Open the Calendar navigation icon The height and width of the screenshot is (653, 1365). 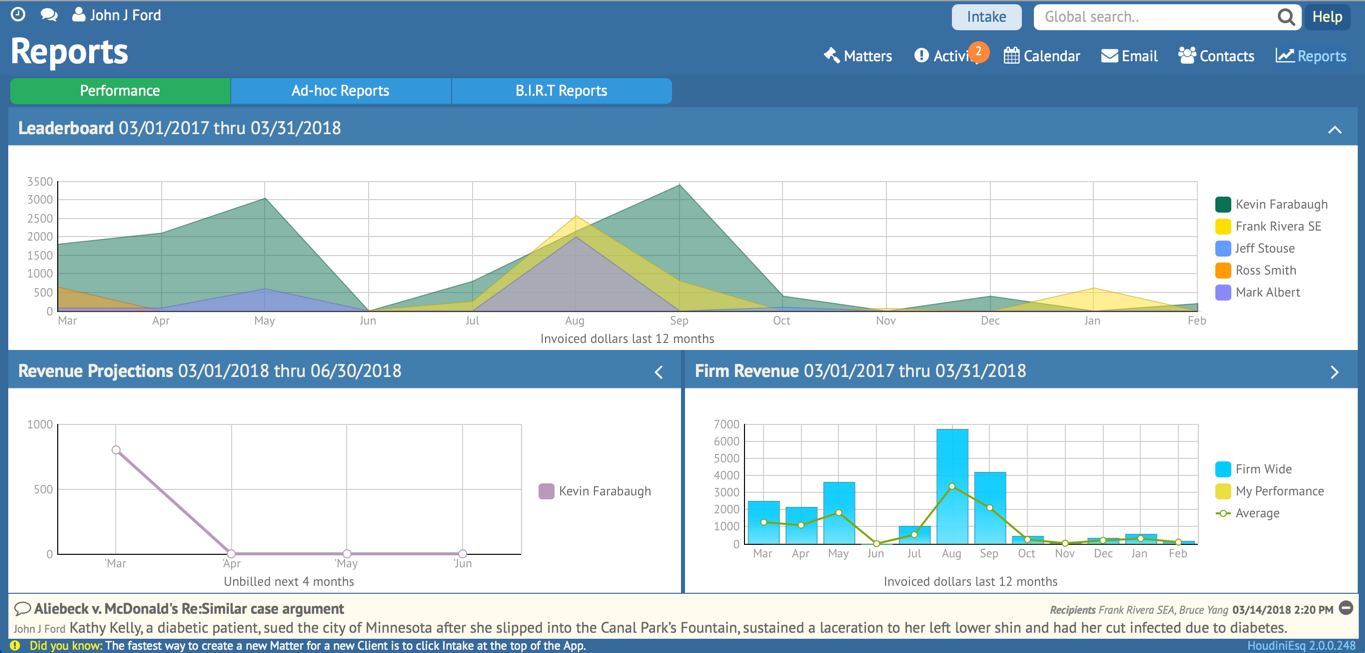click(1012, 56)
